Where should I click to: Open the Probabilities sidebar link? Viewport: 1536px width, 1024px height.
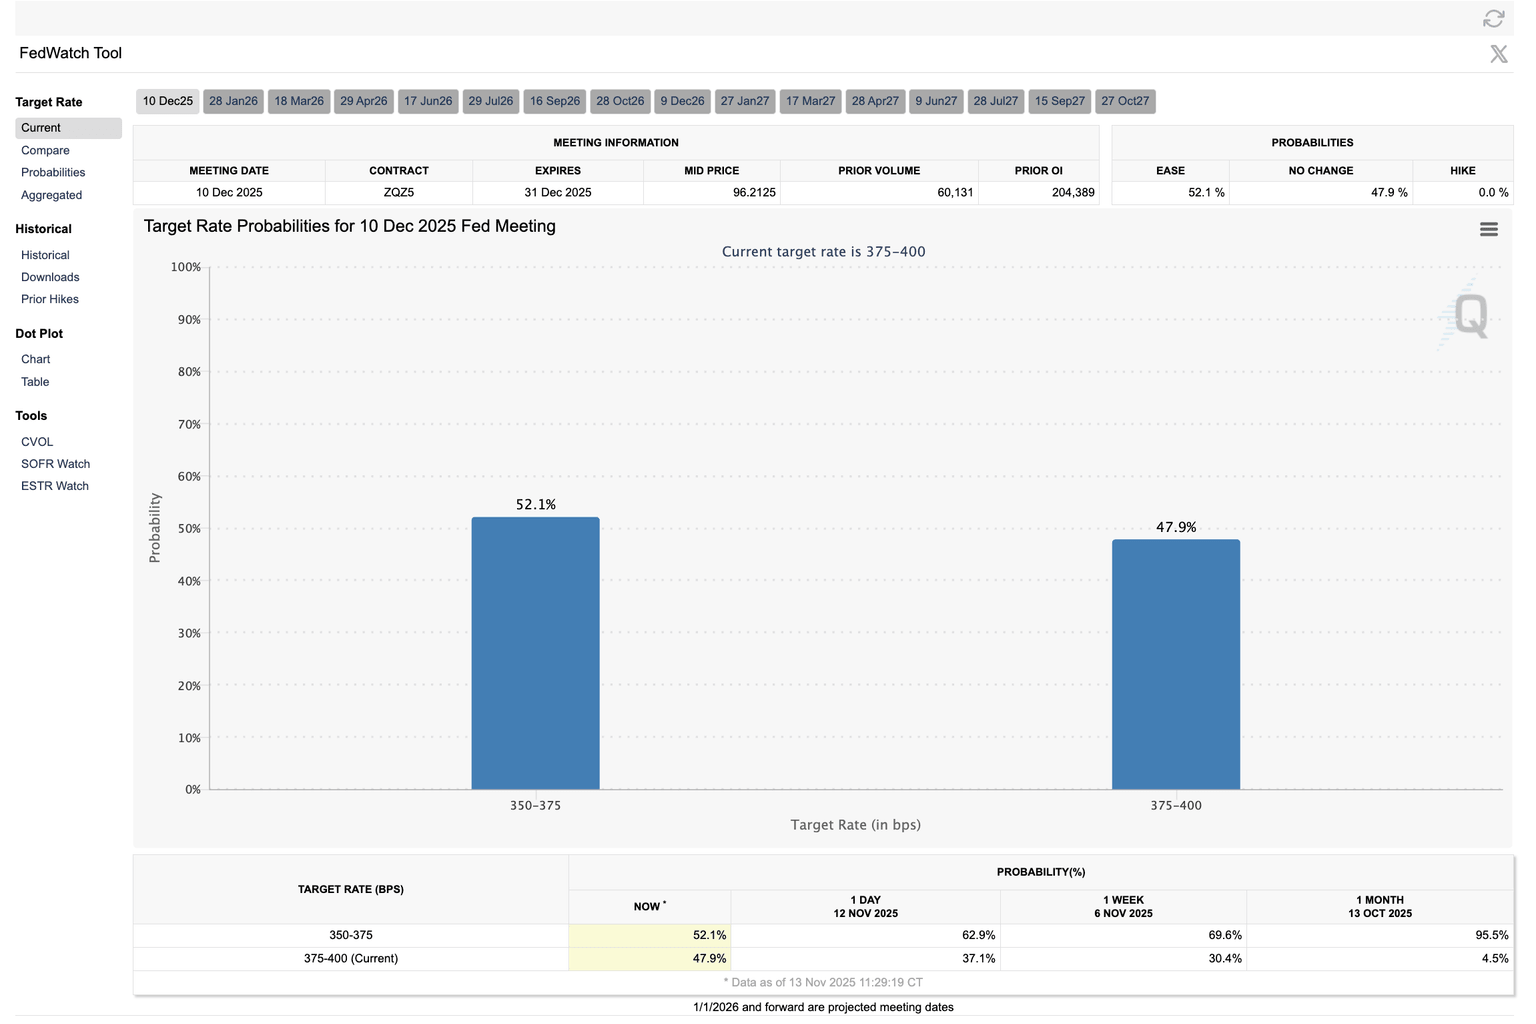tap(53, 172)
